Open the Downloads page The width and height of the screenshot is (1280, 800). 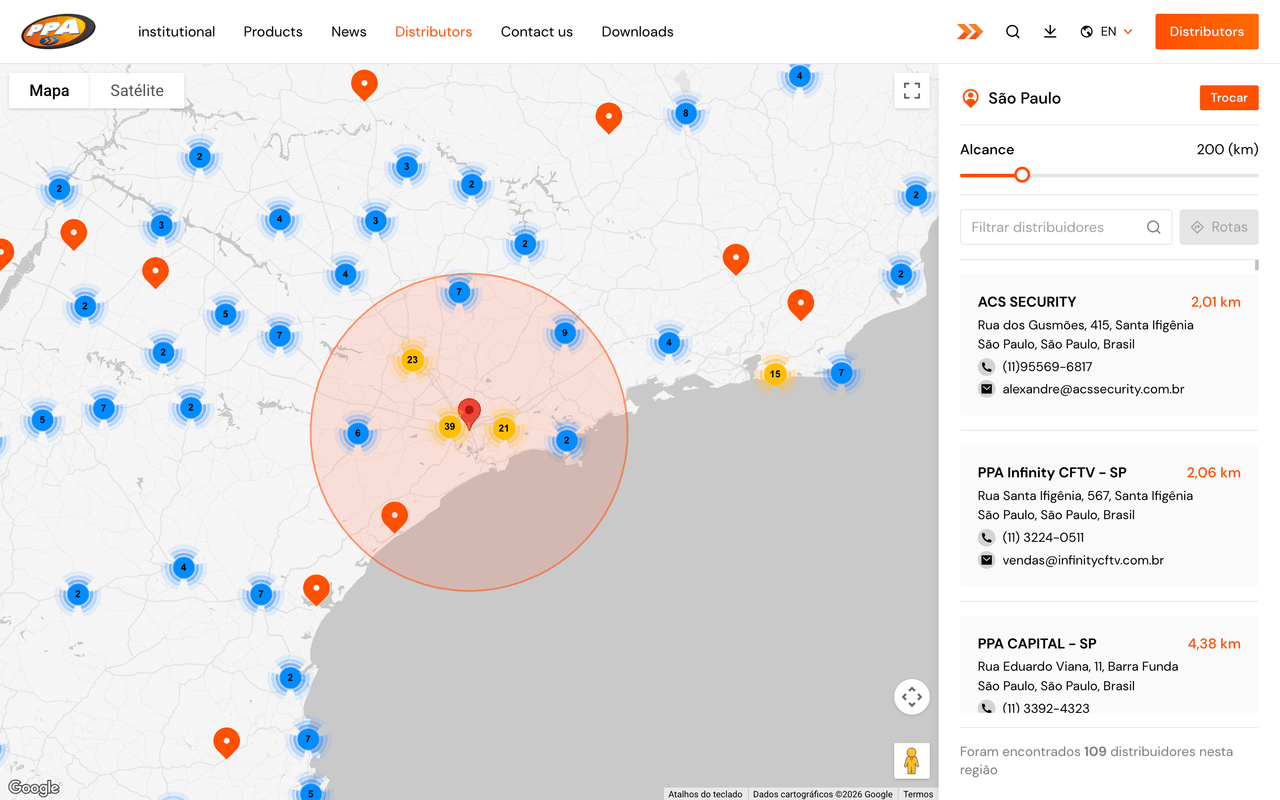pos(638,32)
